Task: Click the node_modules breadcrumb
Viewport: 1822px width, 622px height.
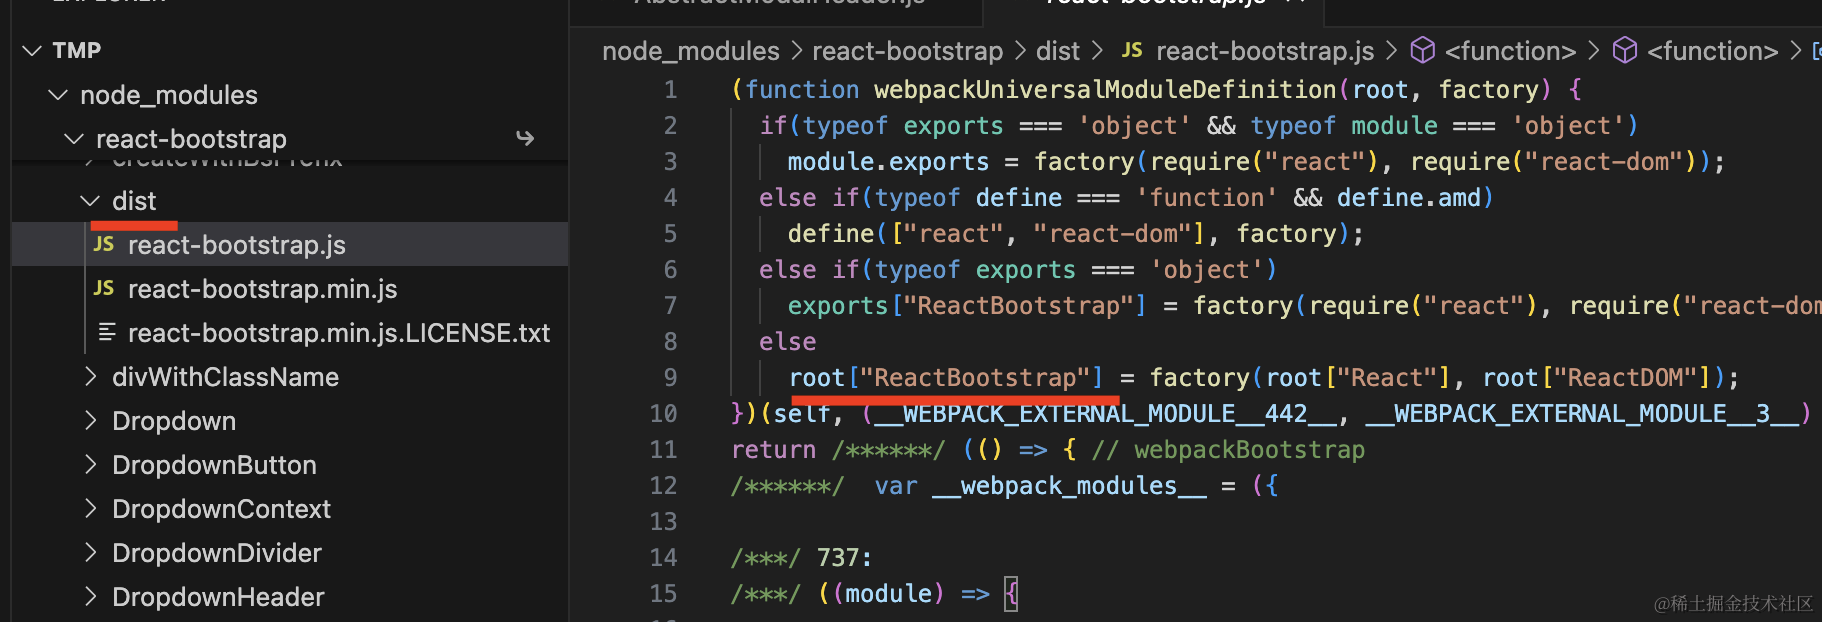Action: pos(691,51)
